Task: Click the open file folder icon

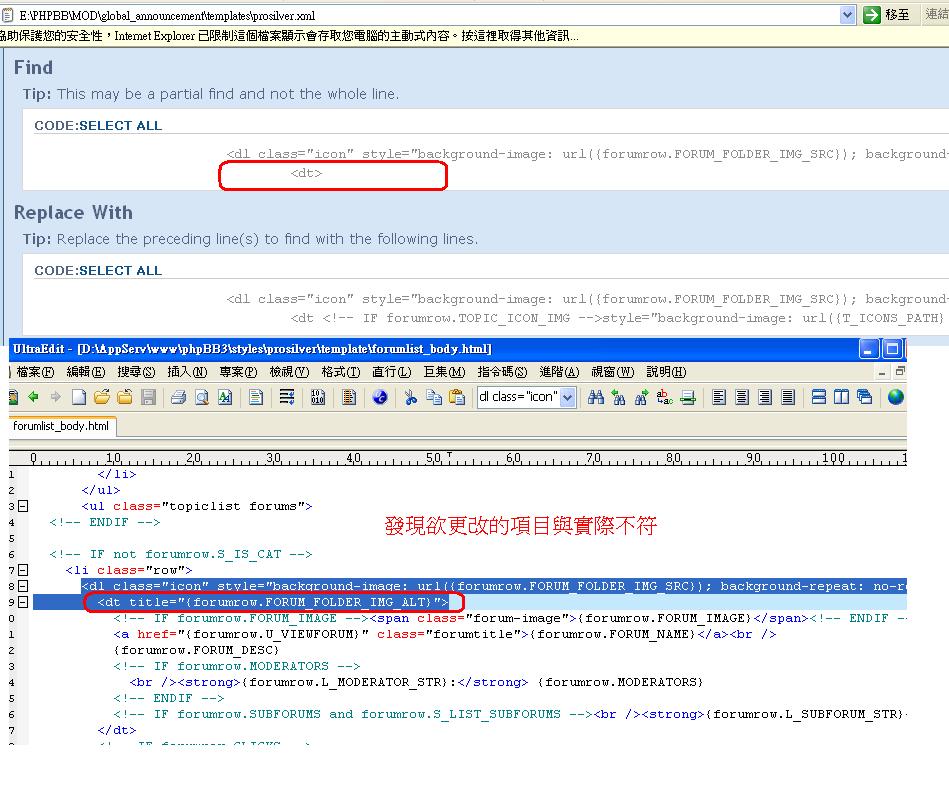Action: [x=102, y=397]
